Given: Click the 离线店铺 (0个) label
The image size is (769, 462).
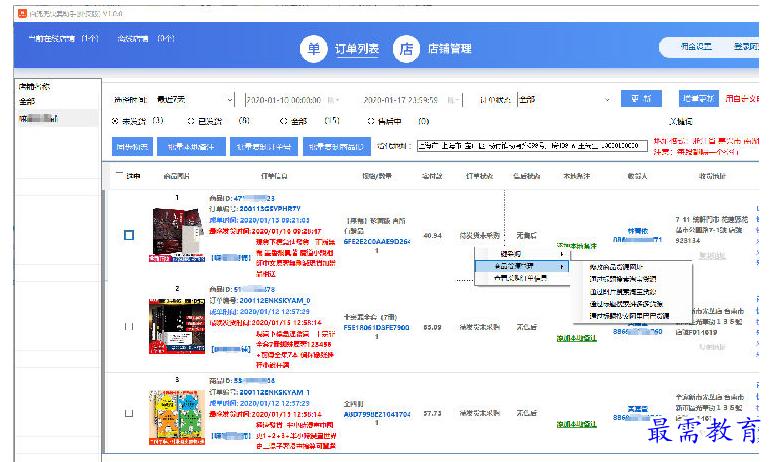Looking at the screenshot, I should (x=146, y=38).
